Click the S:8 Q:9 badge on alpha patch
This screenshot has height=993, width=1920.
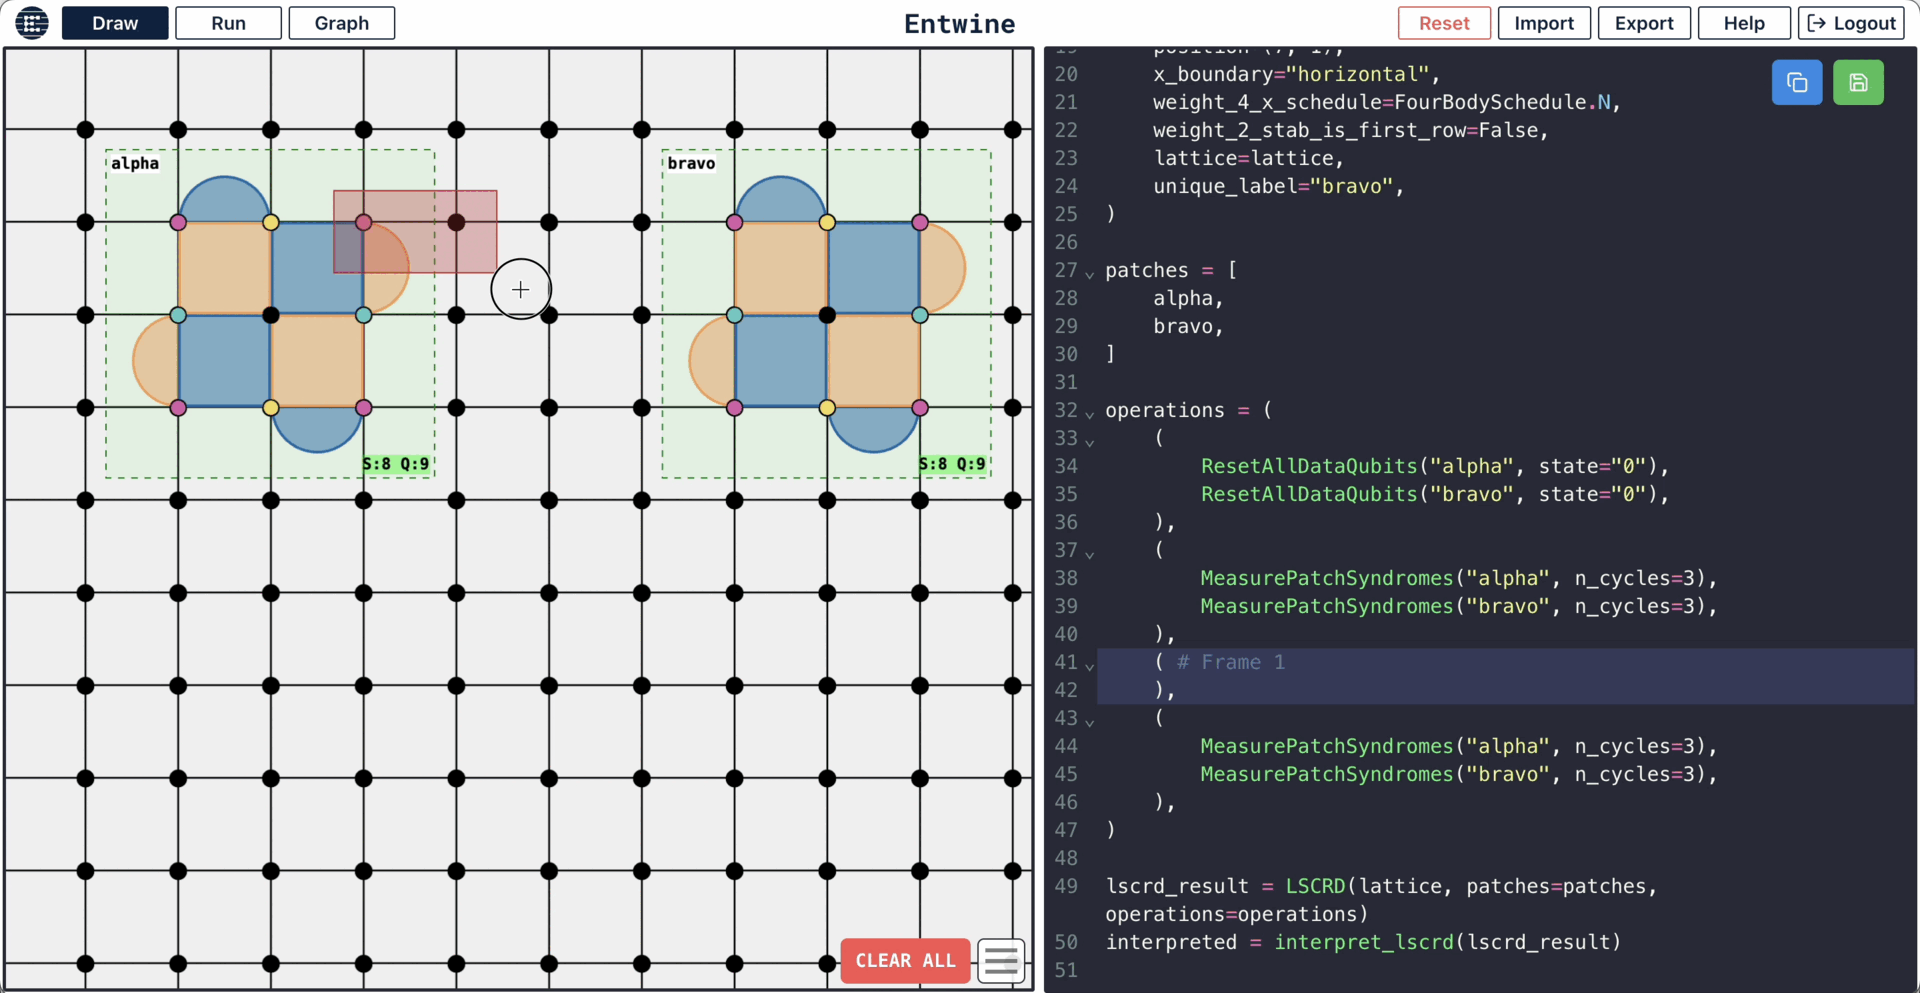point(396,464)
